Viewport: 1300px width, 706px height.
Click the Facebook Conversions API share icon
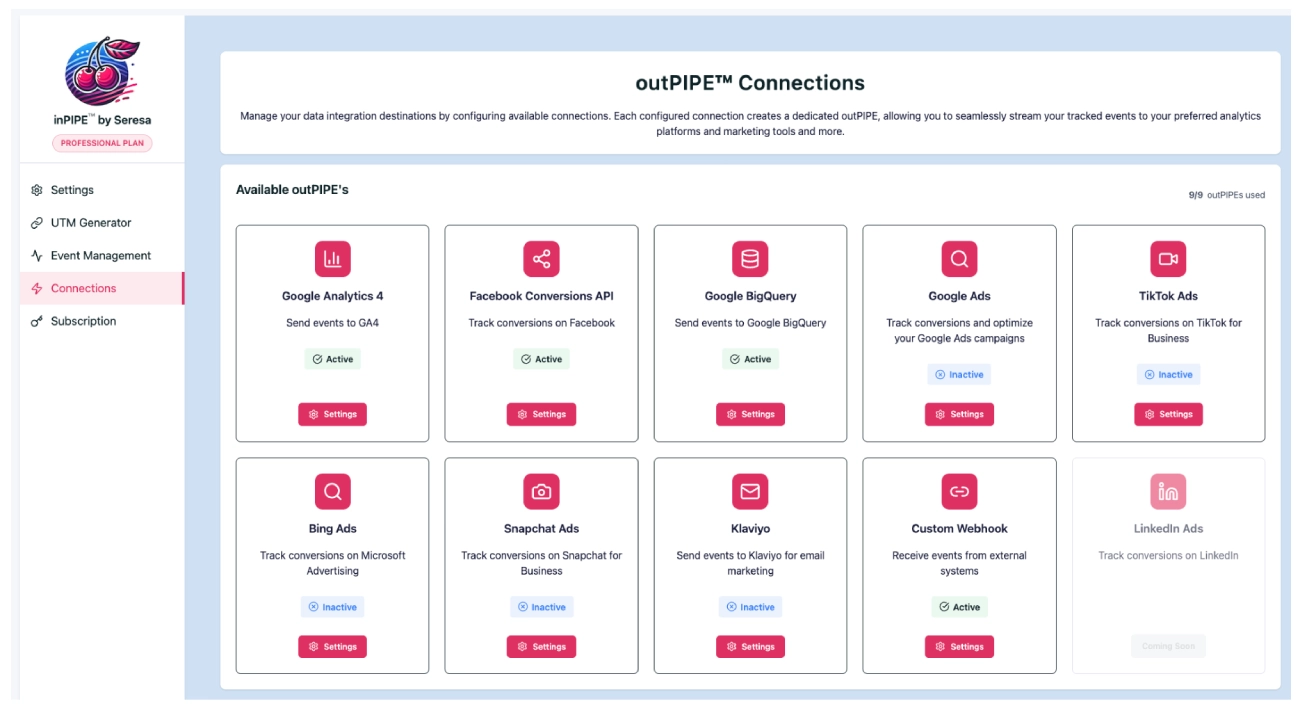point(541,259)
